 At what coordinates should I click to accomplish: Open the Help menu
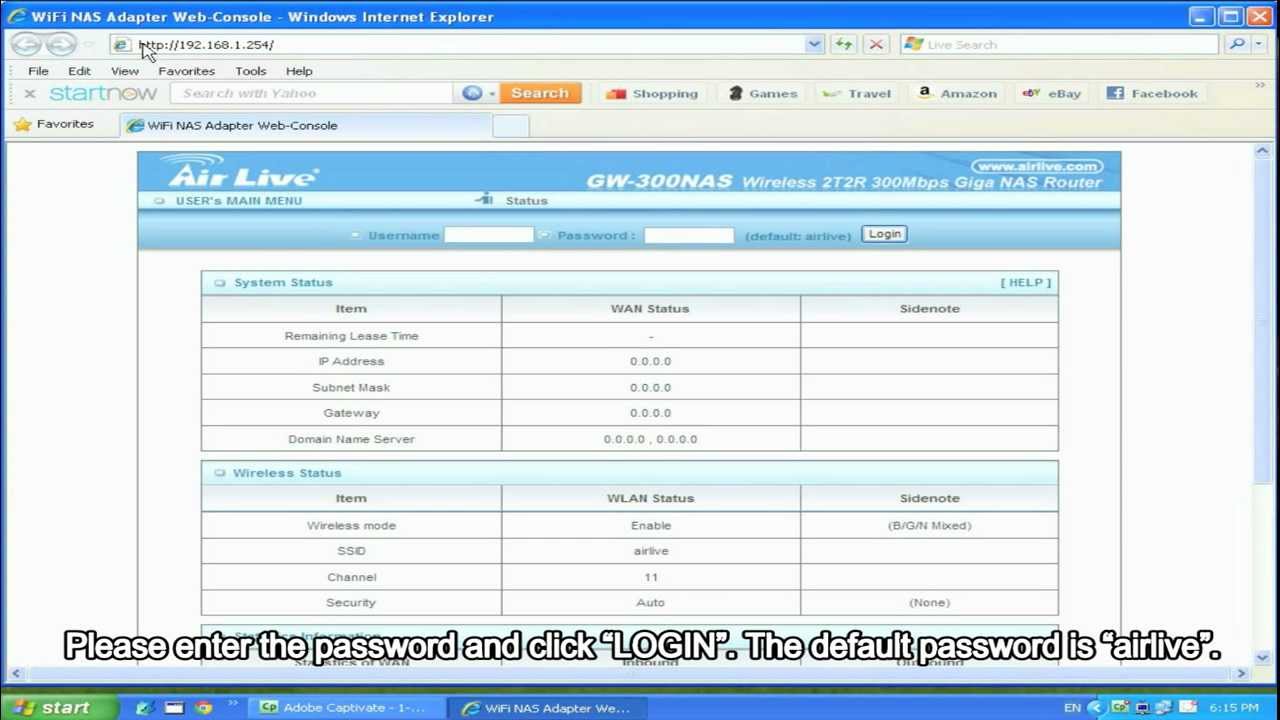[299, 71]
